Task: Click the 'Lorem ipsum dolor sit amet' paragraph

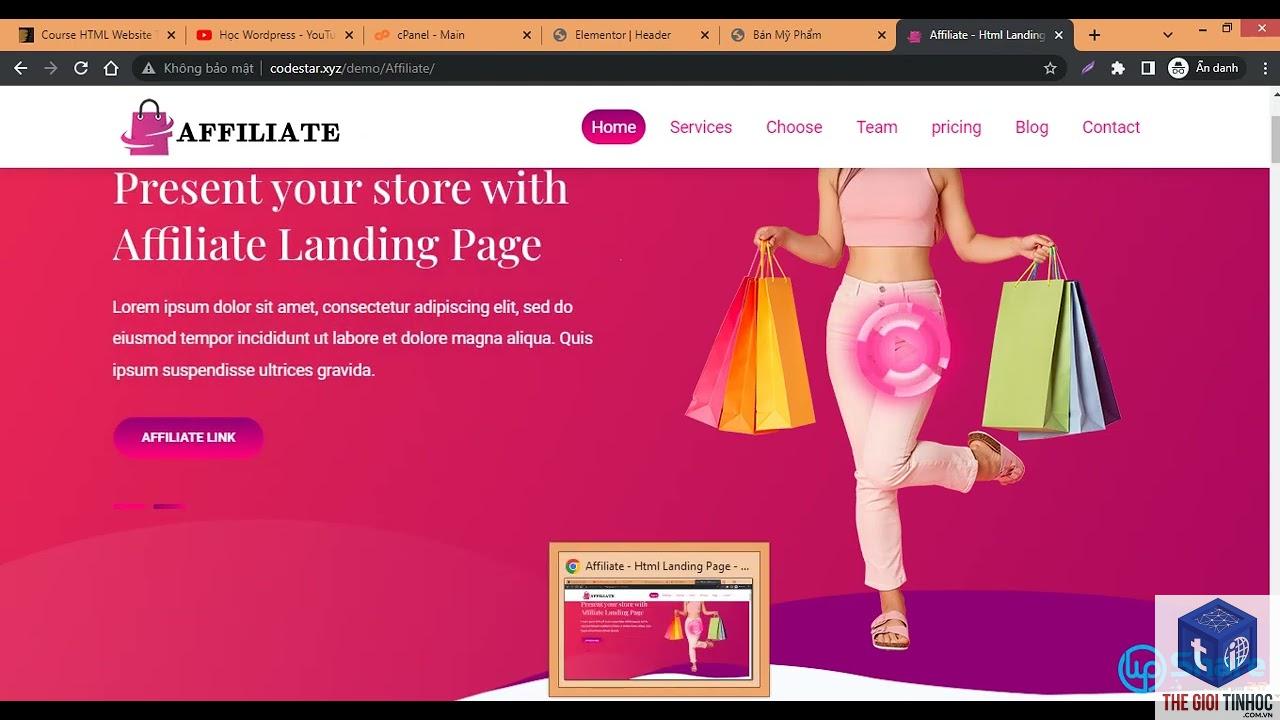Action: coord(352,338)
